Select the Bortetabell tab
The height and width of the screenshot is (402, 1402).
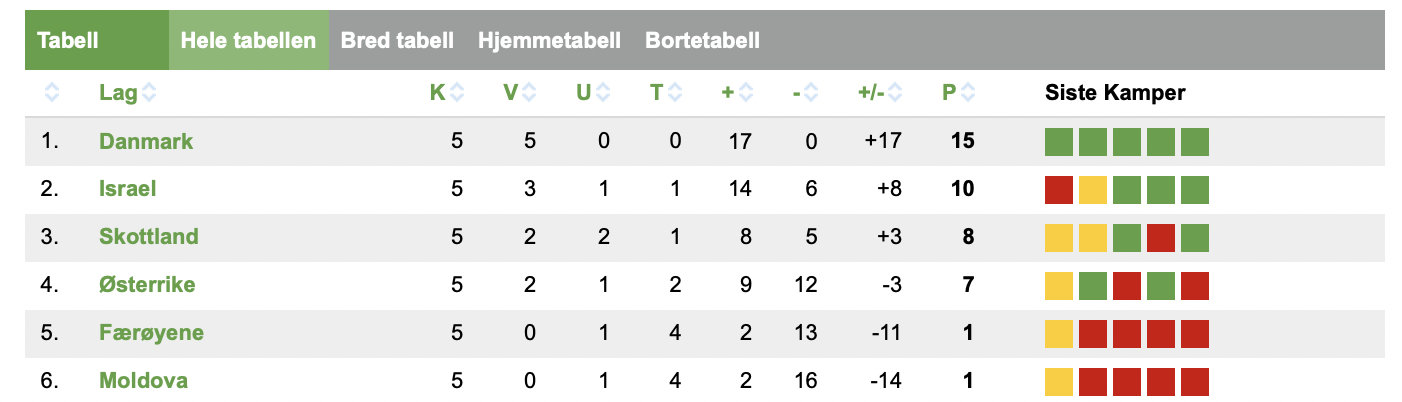point(702,41)
